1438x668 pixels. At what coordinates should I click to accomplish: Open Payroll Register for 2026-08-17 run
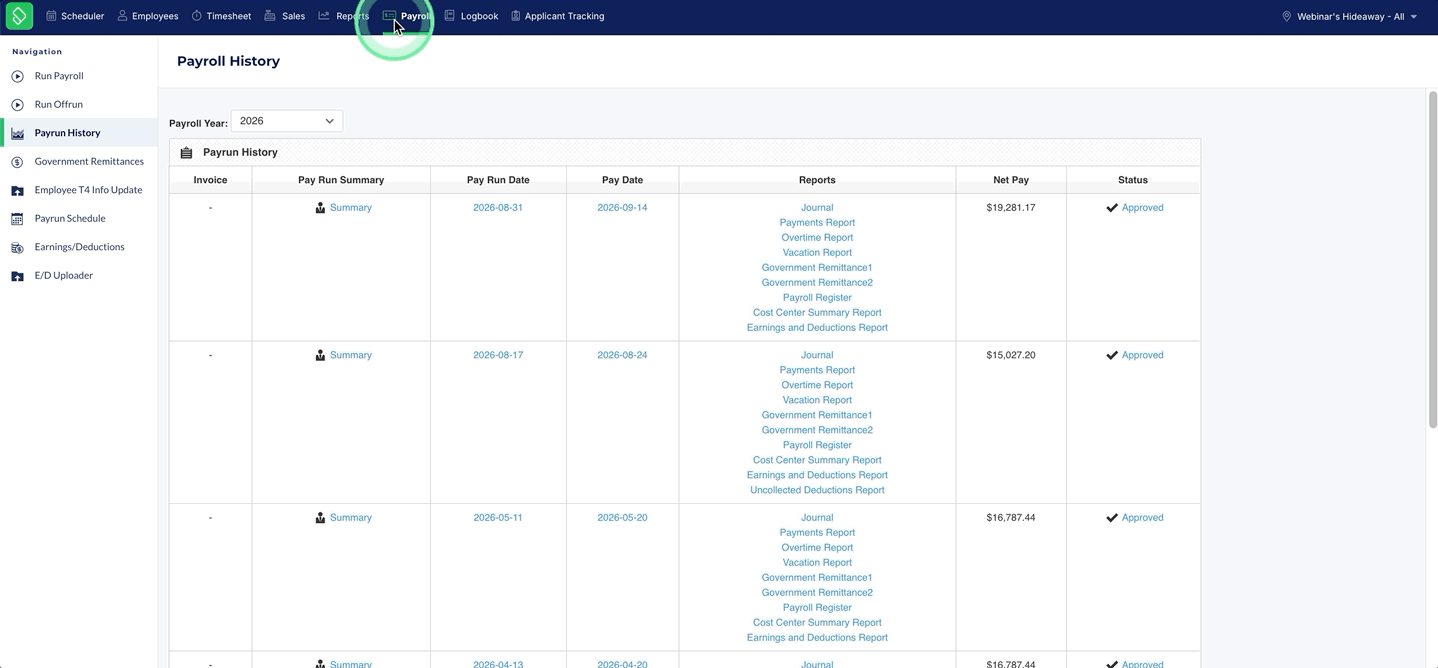click(x=817, y=445)
